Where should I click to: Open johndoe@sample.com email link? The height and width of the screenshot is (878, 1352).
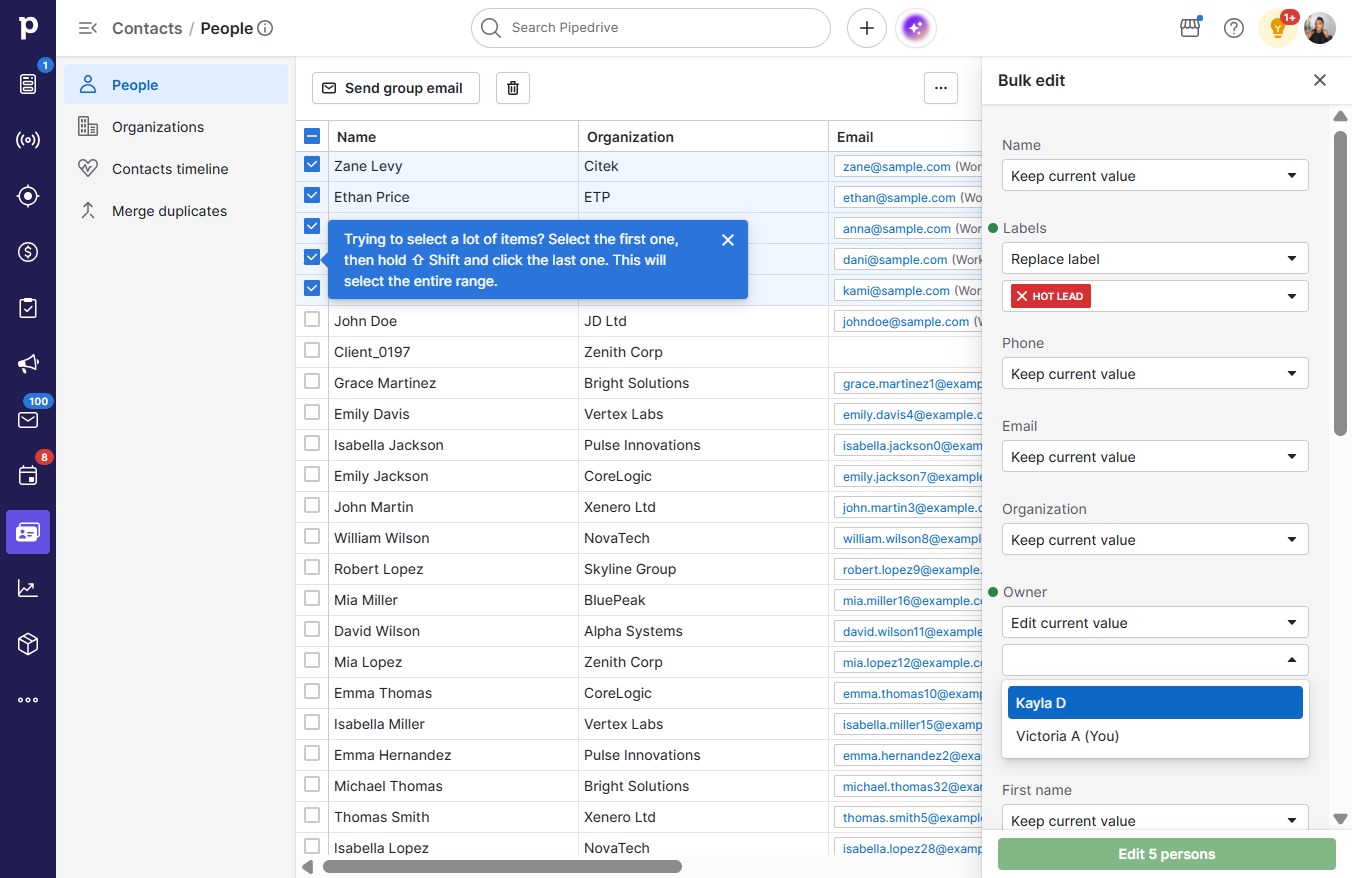pyautogui.click(x=906, y=322)
